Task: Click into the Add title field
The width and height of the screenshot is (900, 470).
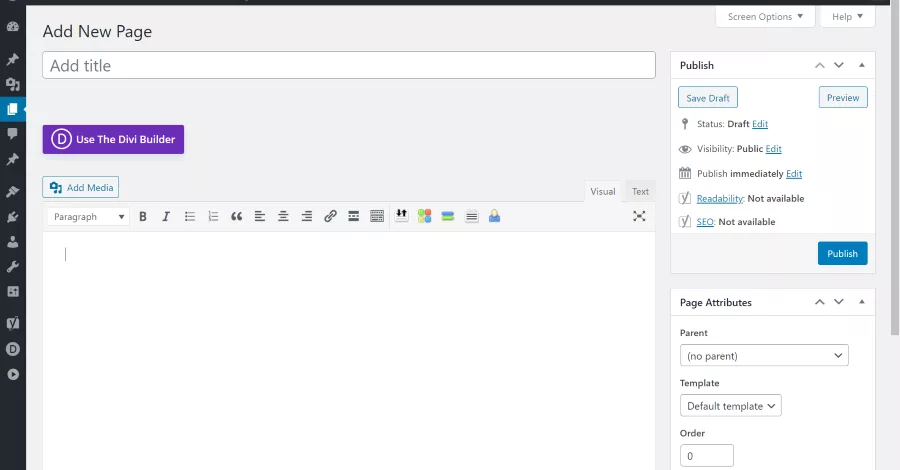Action: pos(349,65)
